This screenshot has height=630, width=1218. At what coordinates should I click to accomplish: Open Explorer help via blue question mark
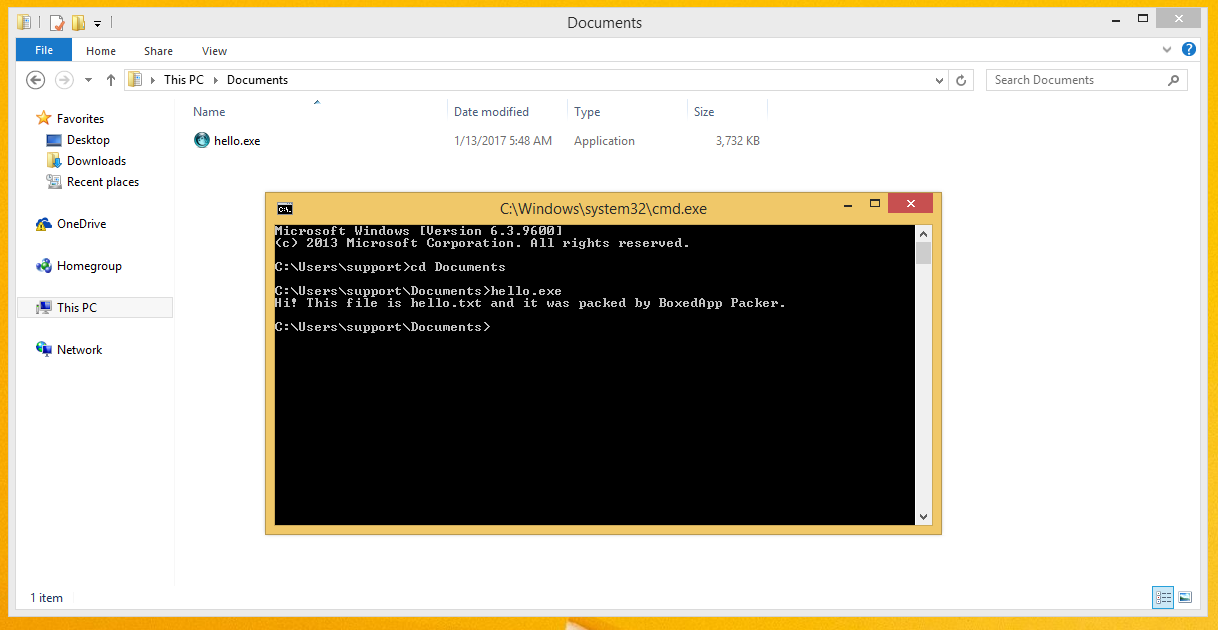[x=1188, y=49]
